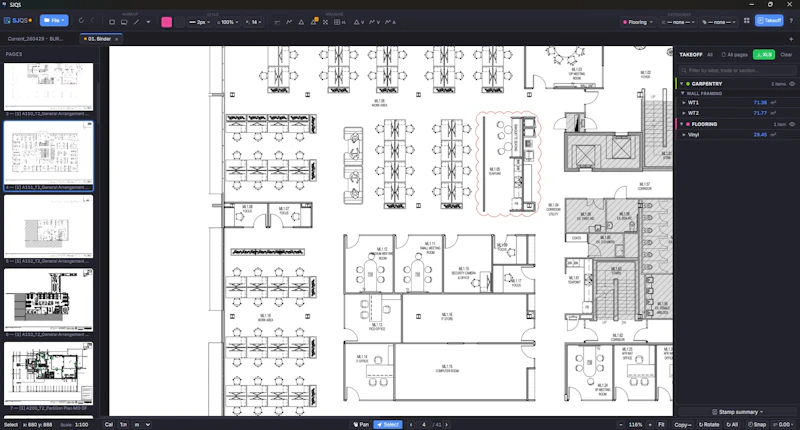The image size is (800, 430).
Task: Open the hatched fill color swatch
Action: (179, 22)
